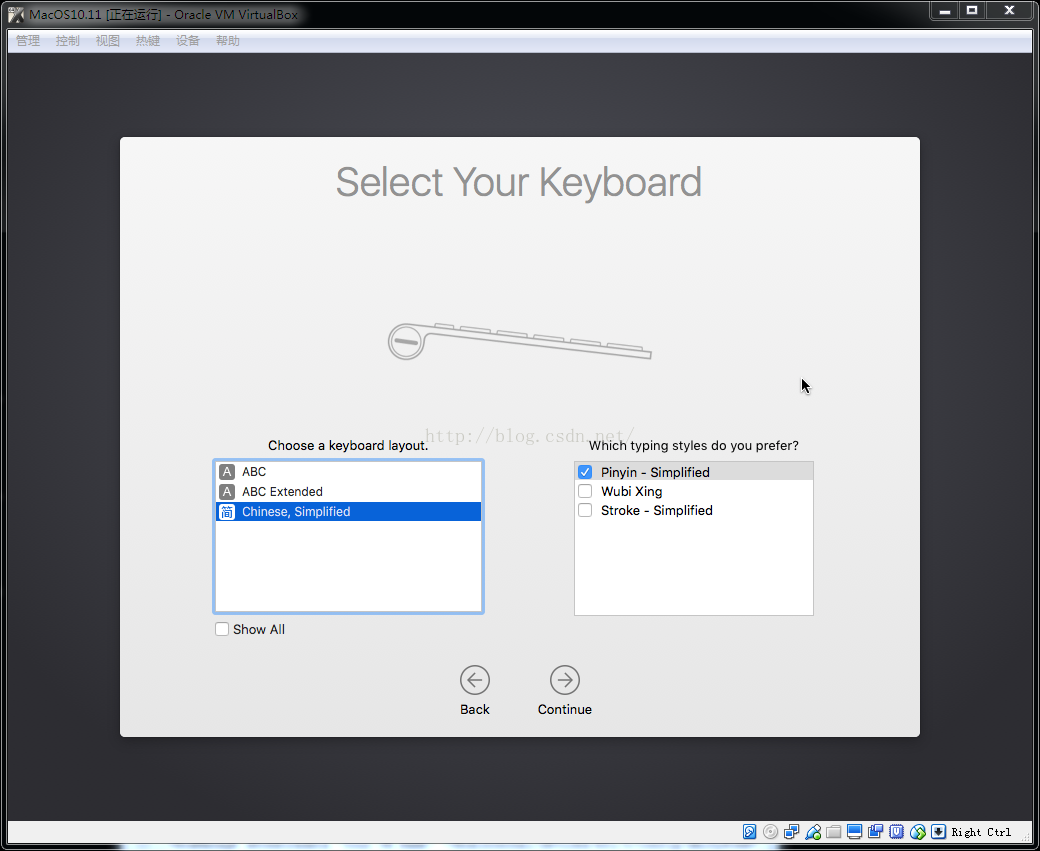The image size is (1040, 851).
Task: Click the Continue arrow circle icon
Action: [x=564, y=680]
